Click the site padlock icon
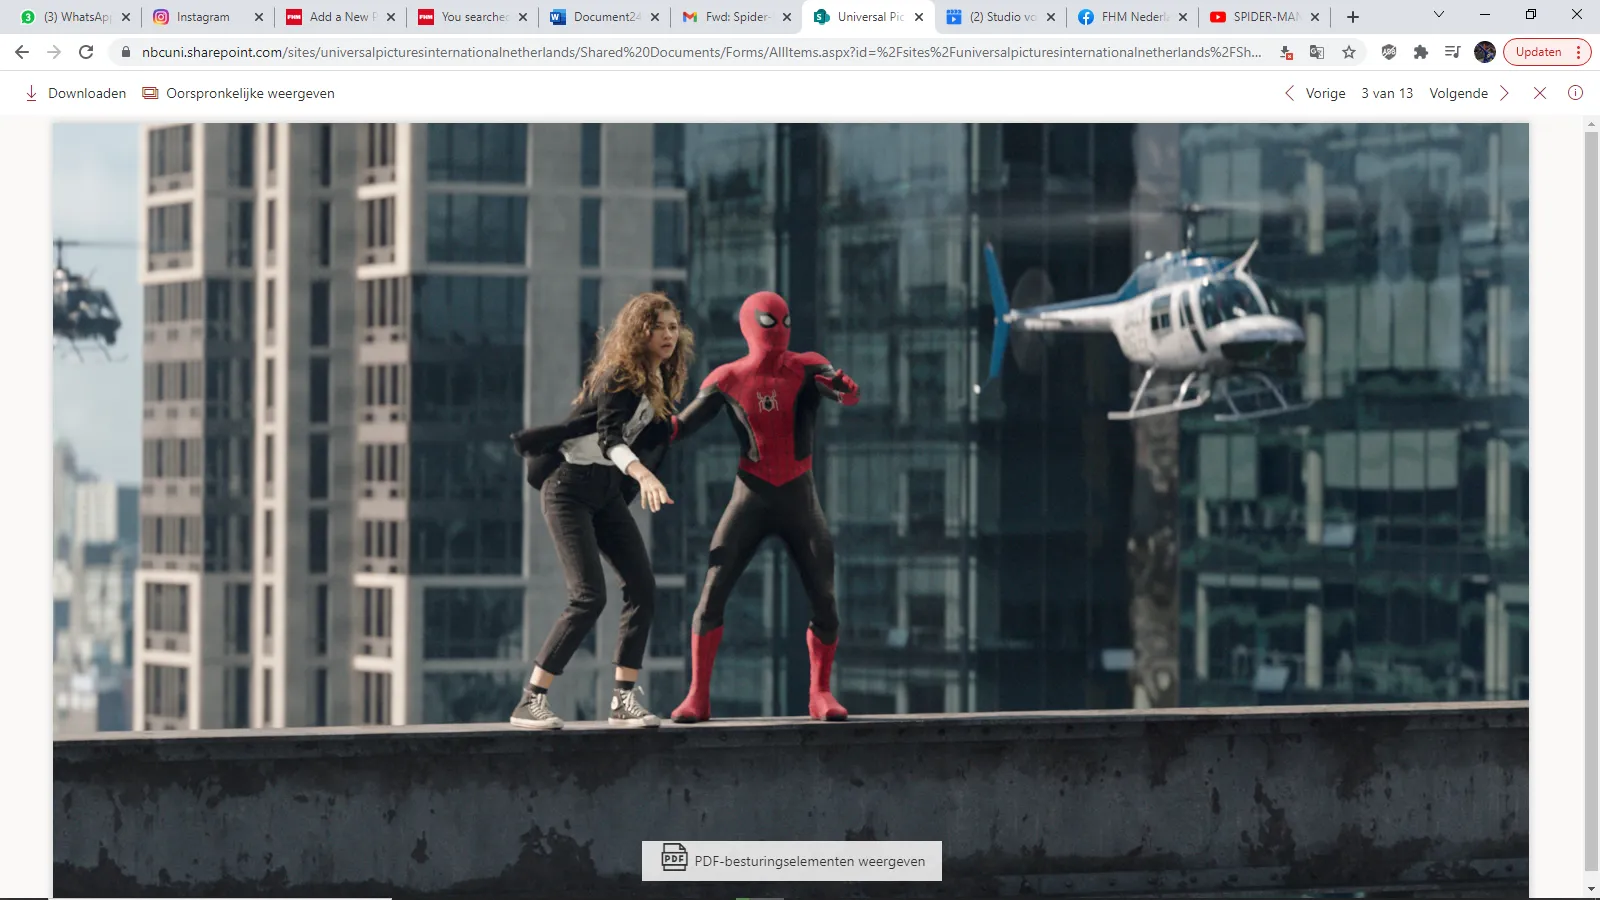Image resolution: width=1600 pixels, height=900 pixels. click(126, 52)
